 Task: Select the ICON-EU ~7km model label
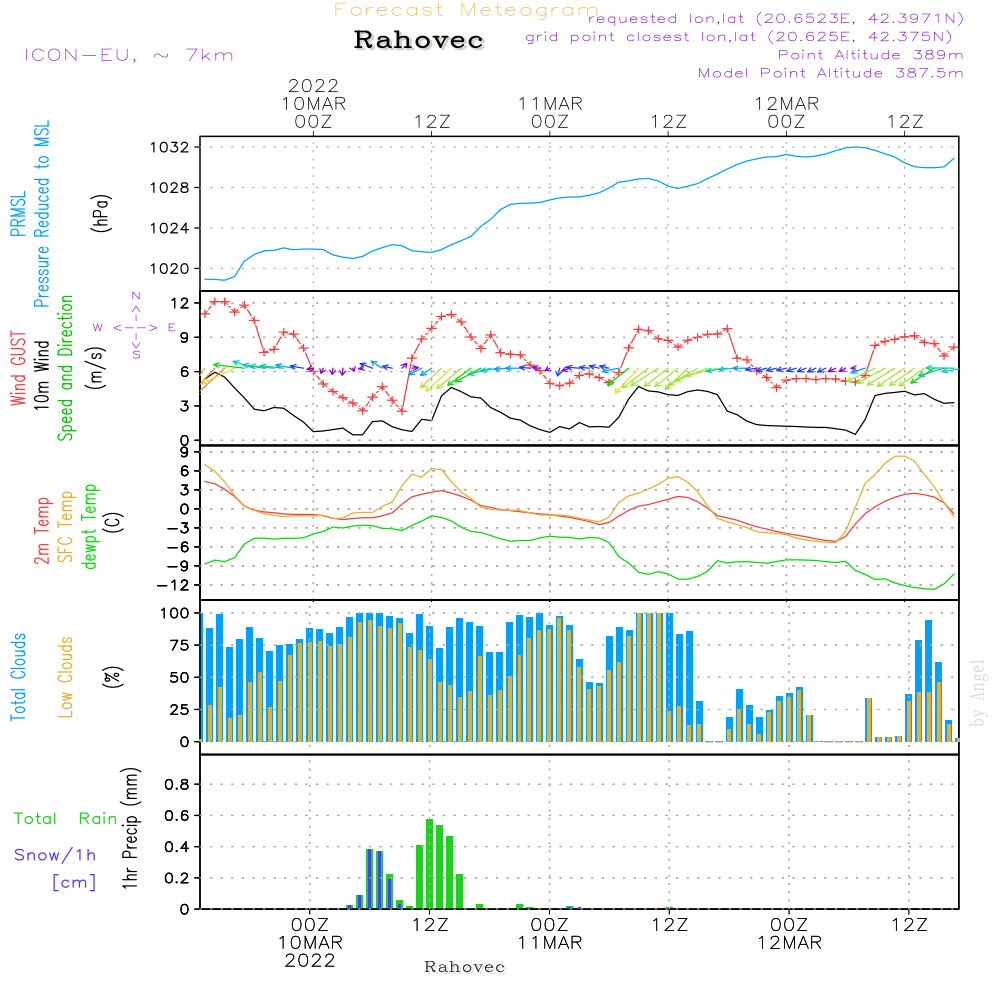(128, 54)
